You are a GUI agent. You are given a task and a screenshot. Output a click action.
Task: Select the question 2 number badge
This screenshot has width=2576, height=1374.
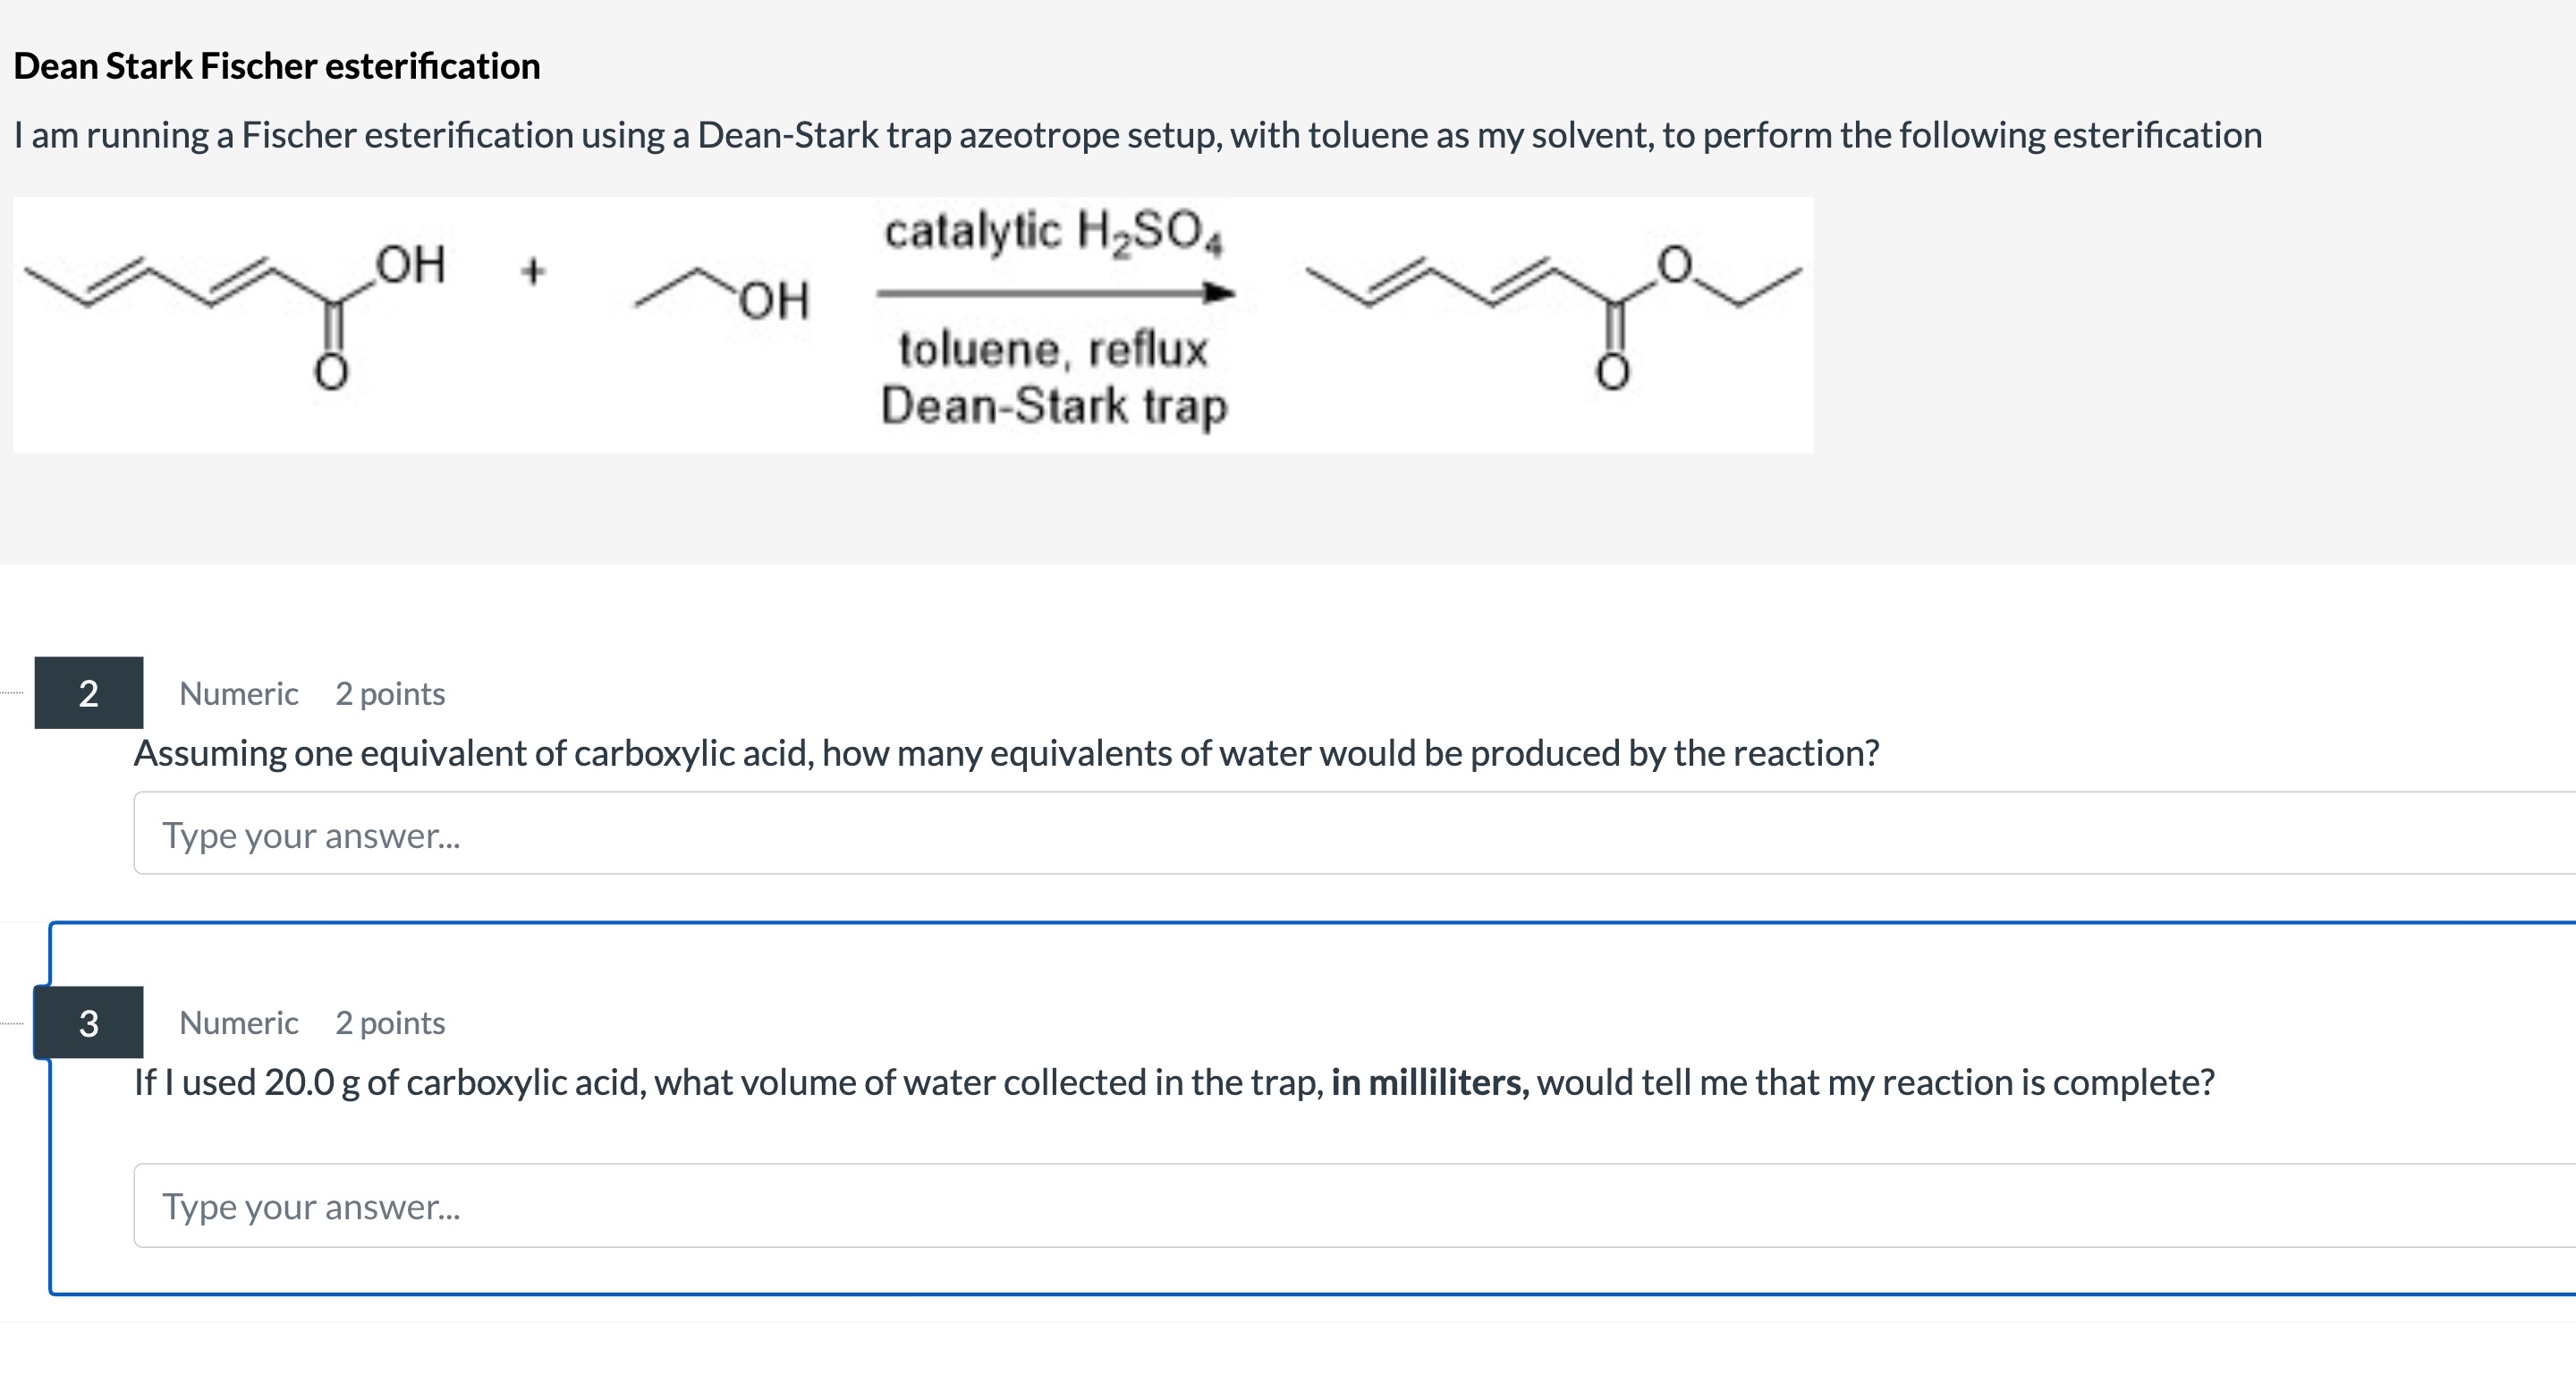click(88, 693)
